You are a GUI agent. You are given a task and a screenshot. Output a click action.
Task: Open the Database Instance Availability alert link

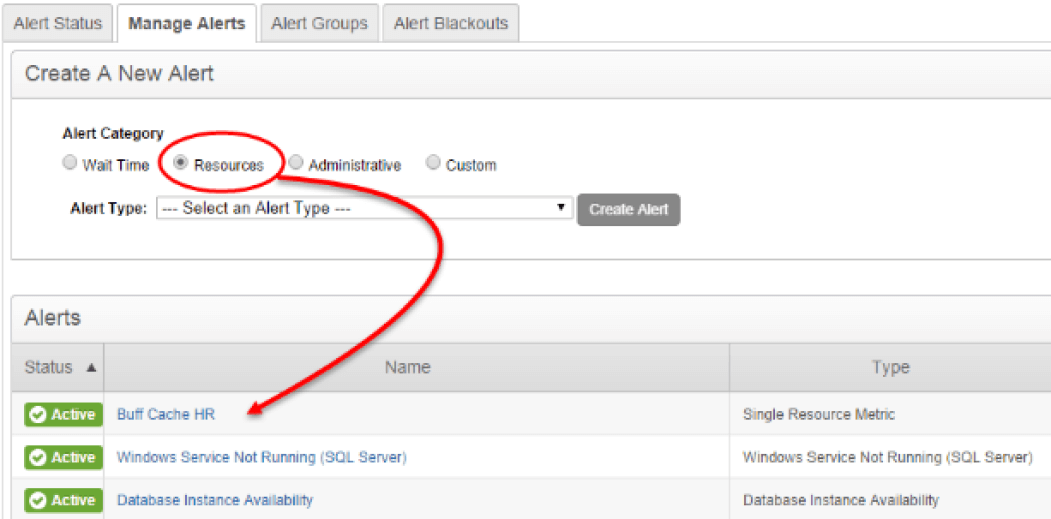point(214,500)
